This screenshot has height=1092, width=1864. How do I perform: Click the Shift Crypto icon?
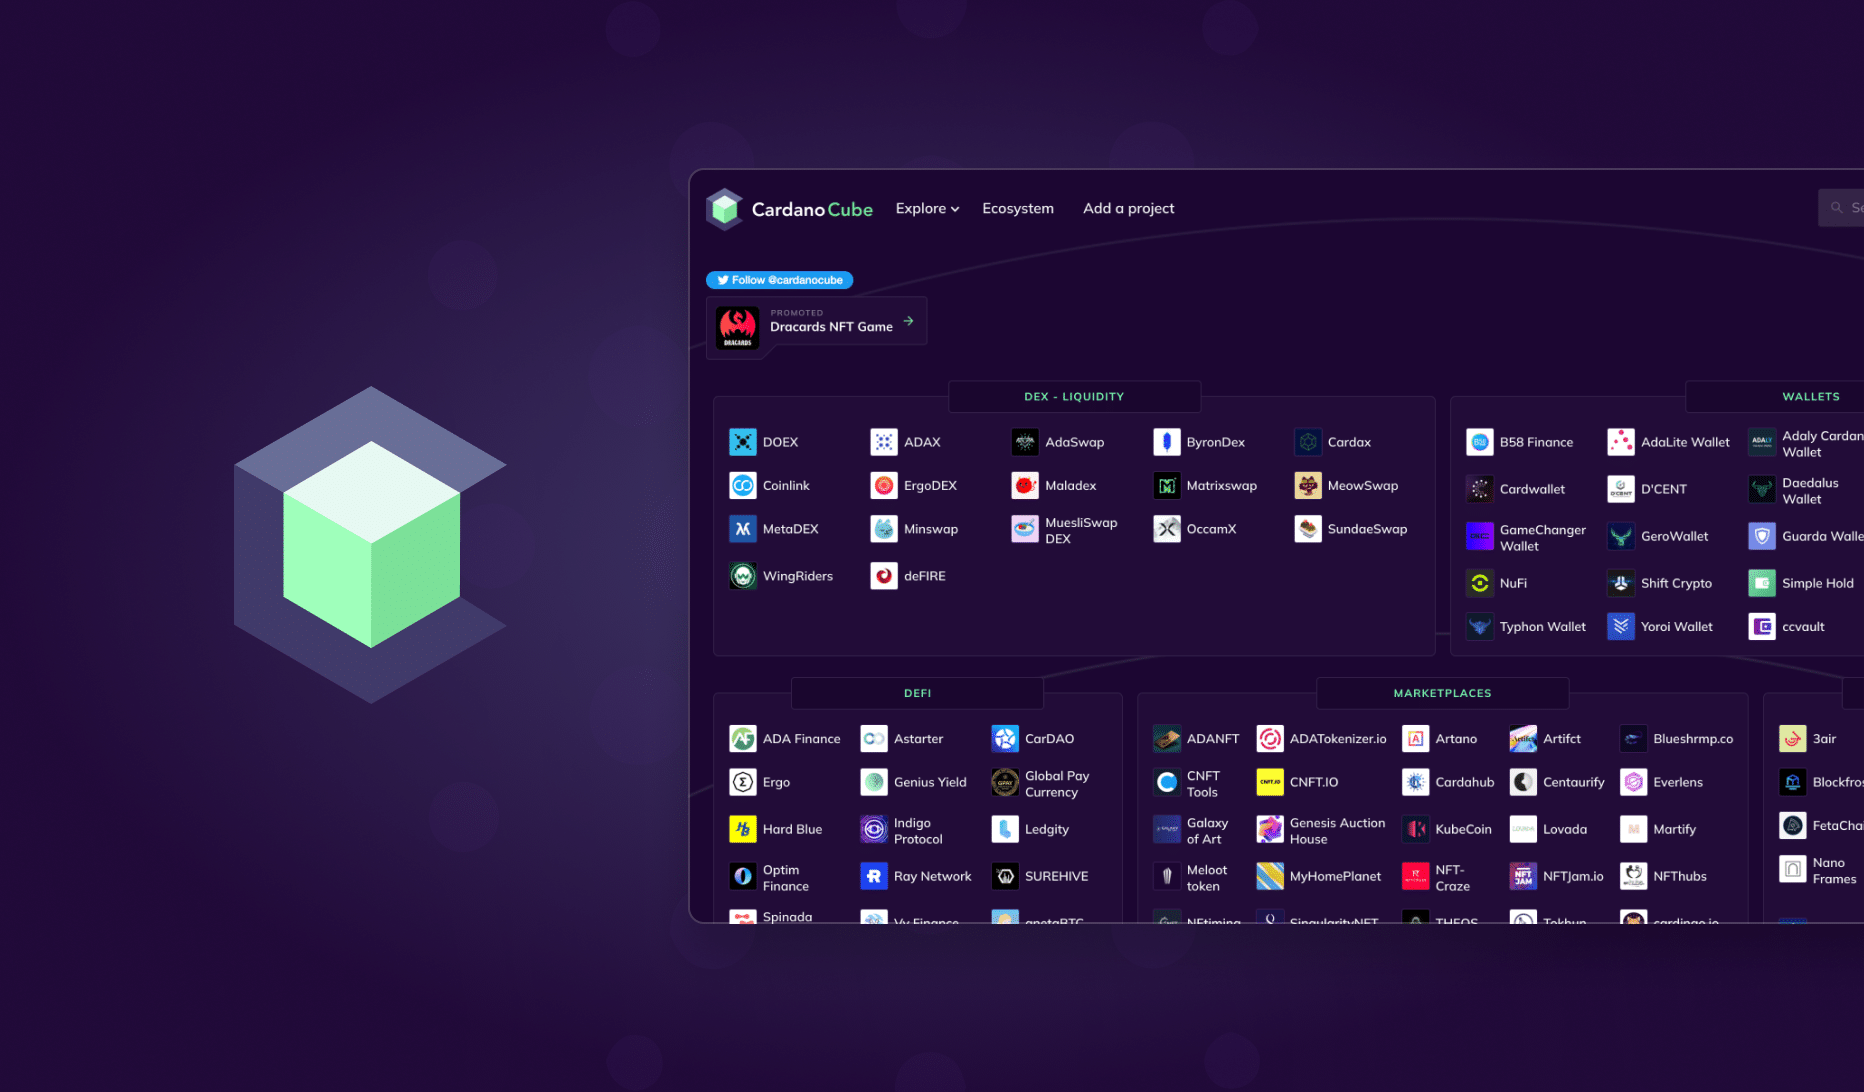pyautogui.click(x=1621, y=583)
